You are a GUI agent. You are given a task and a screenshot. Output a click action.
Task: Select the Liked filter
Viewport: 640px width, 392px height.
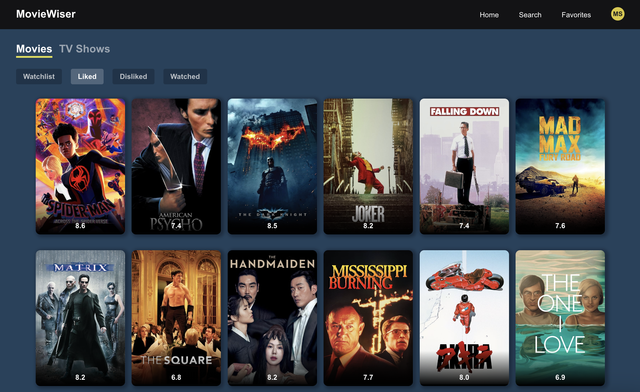(x=87, y=76)
